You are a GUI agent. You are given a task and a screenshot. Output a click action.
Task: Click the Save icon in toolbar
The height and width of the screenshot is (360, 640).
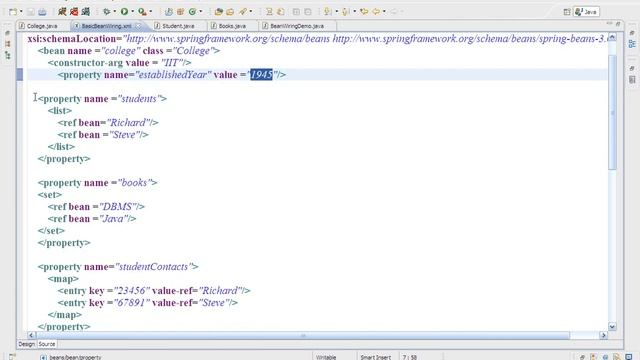[31, 12]
